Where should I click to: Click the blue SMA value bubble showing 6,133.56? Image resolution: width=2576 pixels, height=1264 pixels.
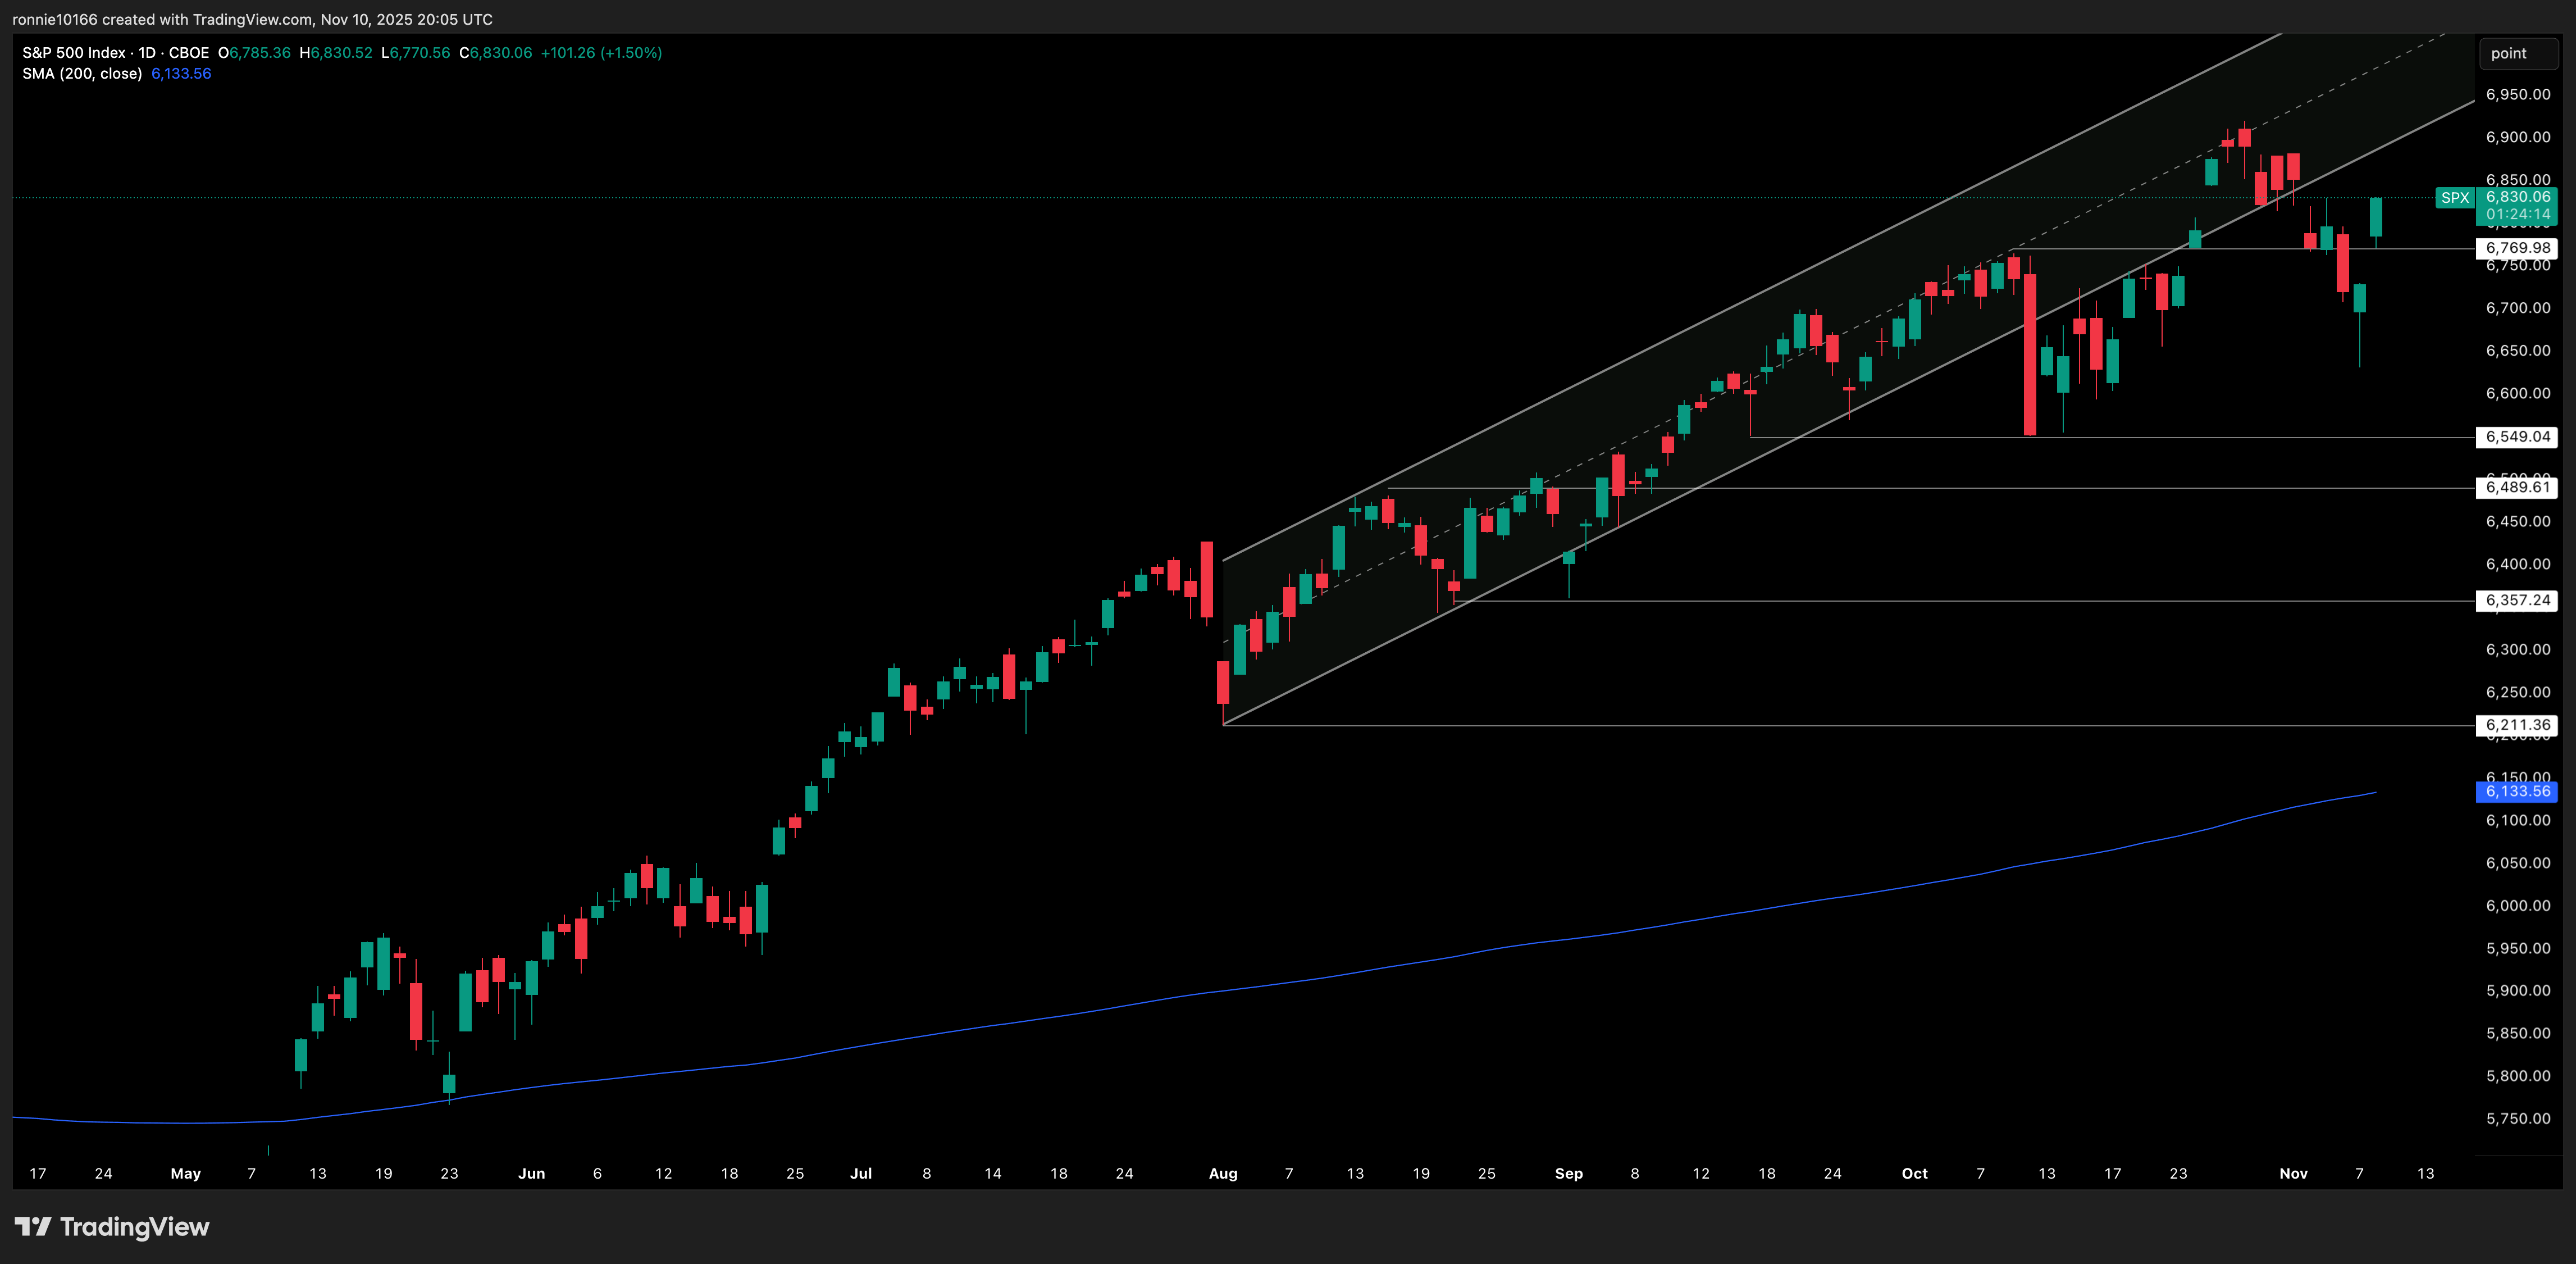(2517, 792)
